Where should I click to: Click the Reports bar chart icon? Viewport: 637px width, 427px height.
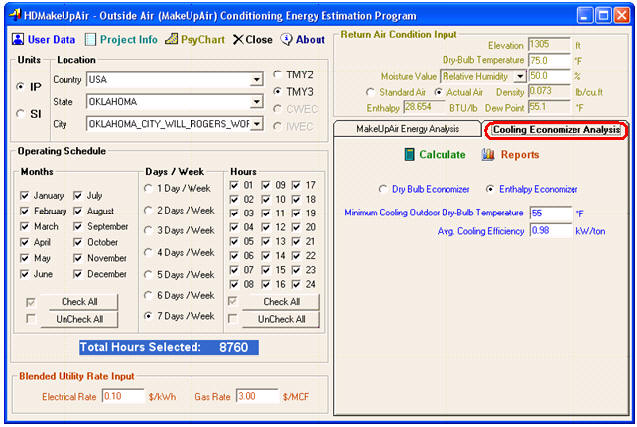[488, 154]
